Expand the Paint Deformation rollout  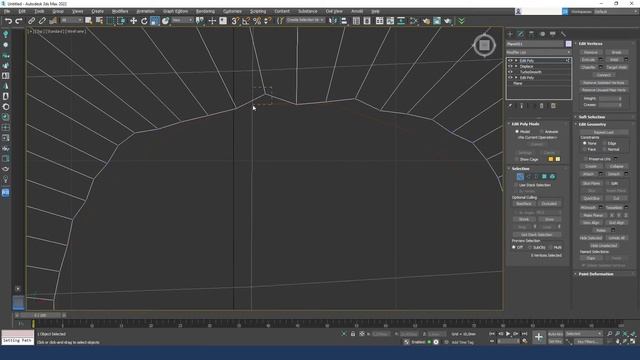tap(596, 274)
